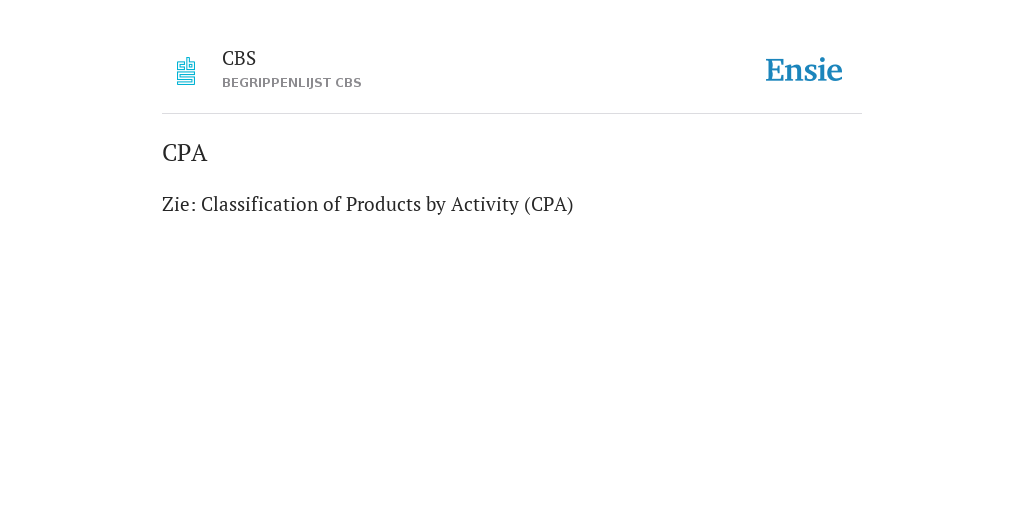Click the word 'Products' in the definition
This screenshot has height=512, width=1024.
click(383, 204)
